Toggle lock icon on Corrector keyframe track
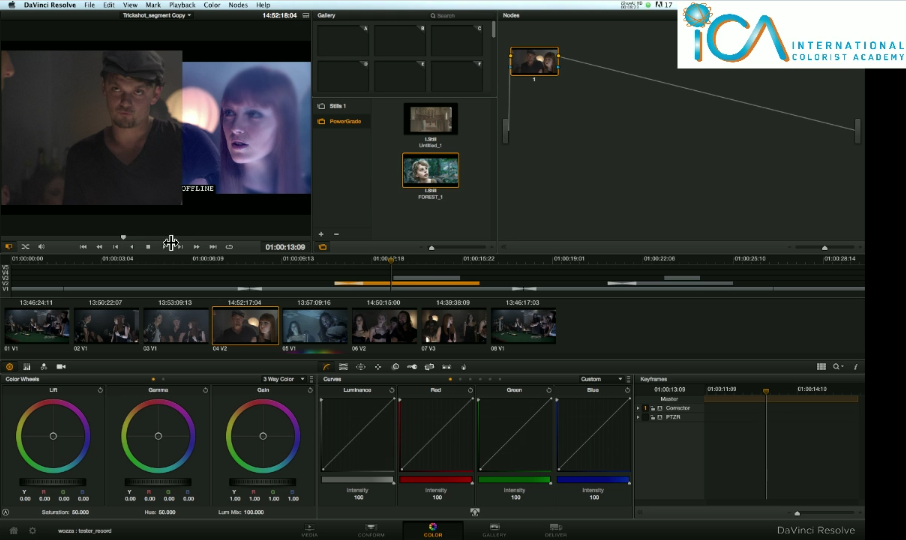 click(652, 408)
